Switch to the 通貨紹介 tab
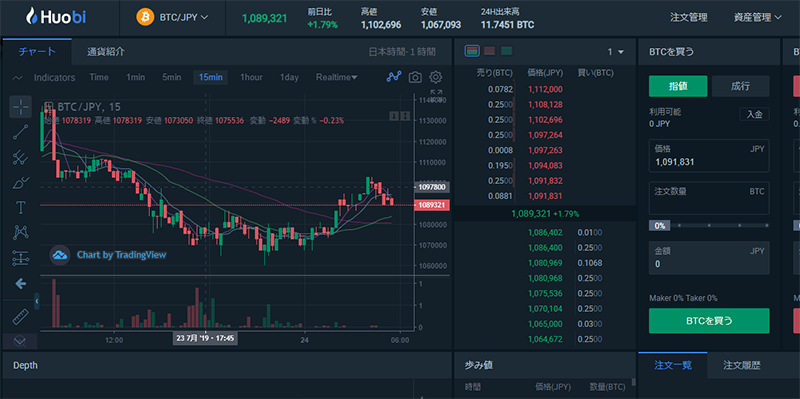800x399 pixels. [106, 52]
